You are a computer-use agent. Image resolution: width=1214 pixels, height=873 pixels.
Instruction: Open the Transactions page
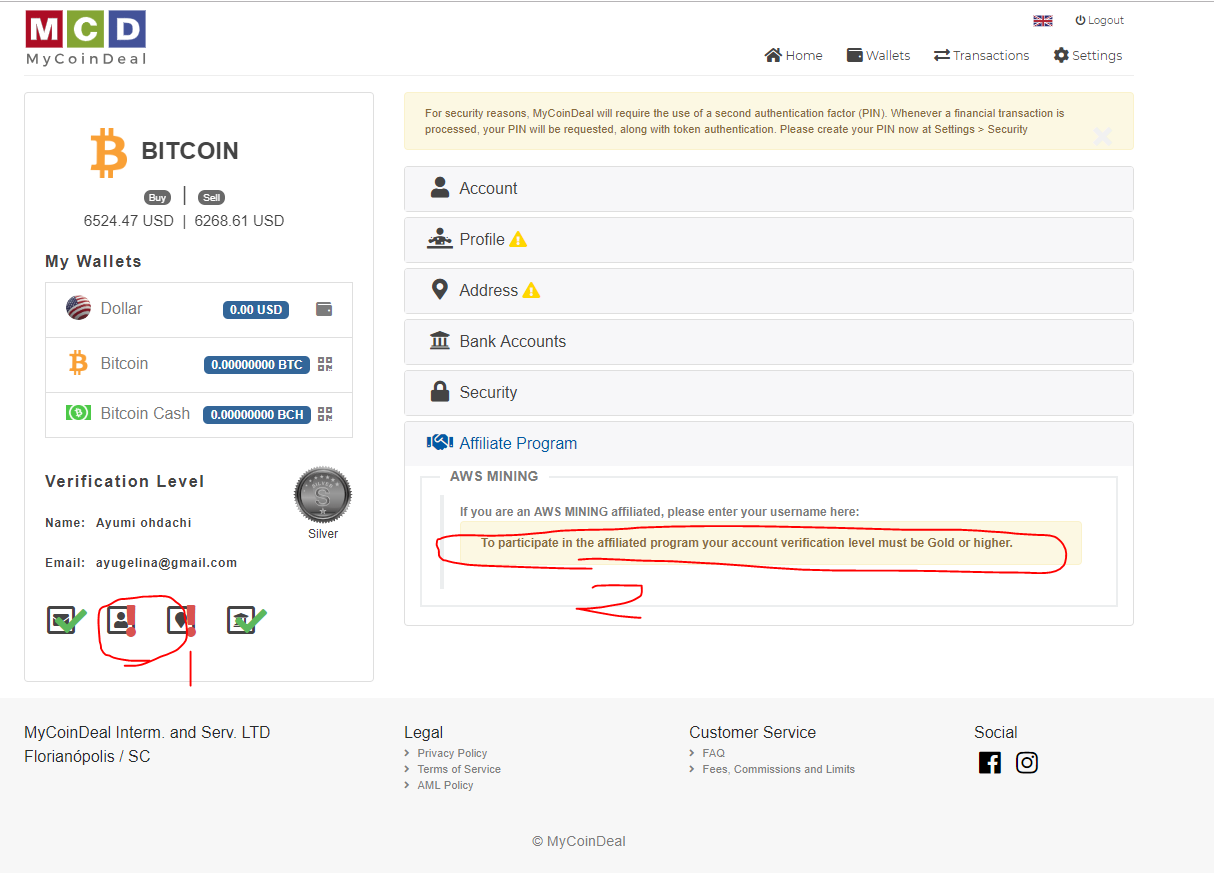[981, 55]
